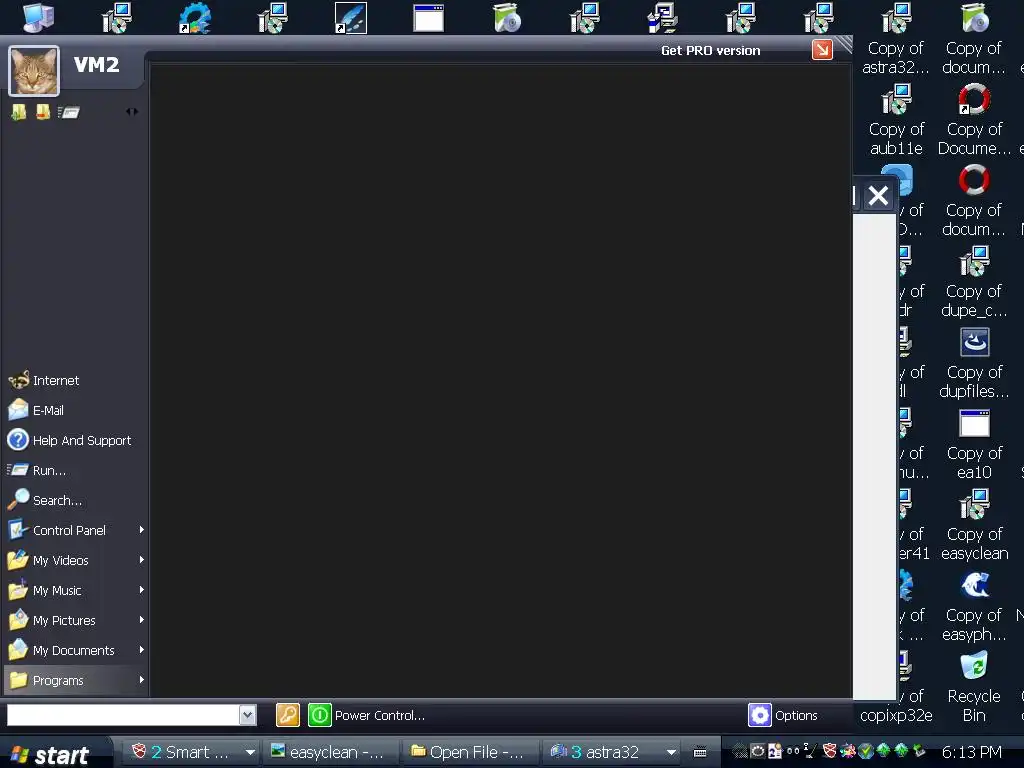This screenshot has height=768, width=1024.
Task: Click the keyboard icon on the taskbar
Action: [x=700, y=752]
